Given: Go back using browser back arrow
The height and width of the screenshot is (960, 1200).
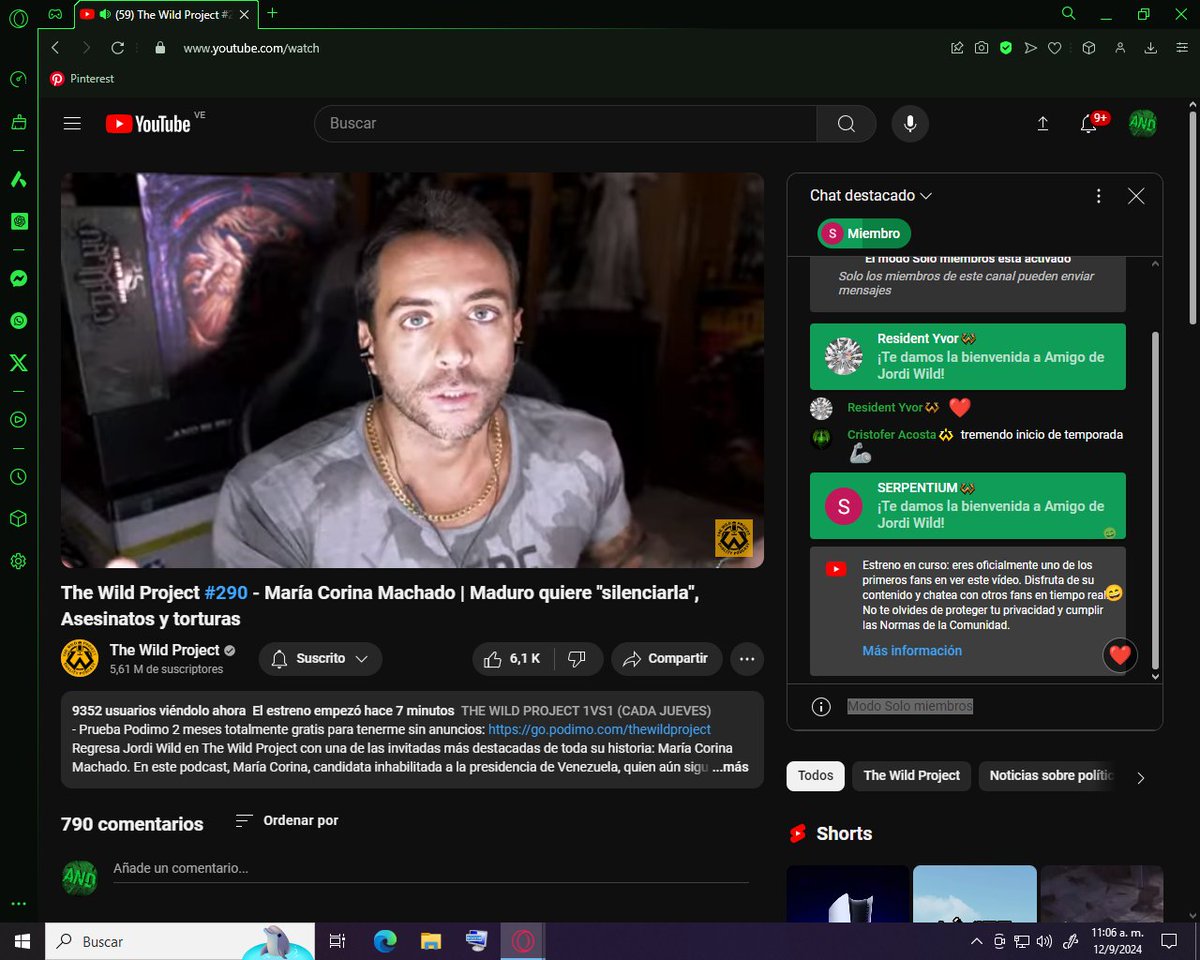Looking at the screenshot, I should coord(55,48).
